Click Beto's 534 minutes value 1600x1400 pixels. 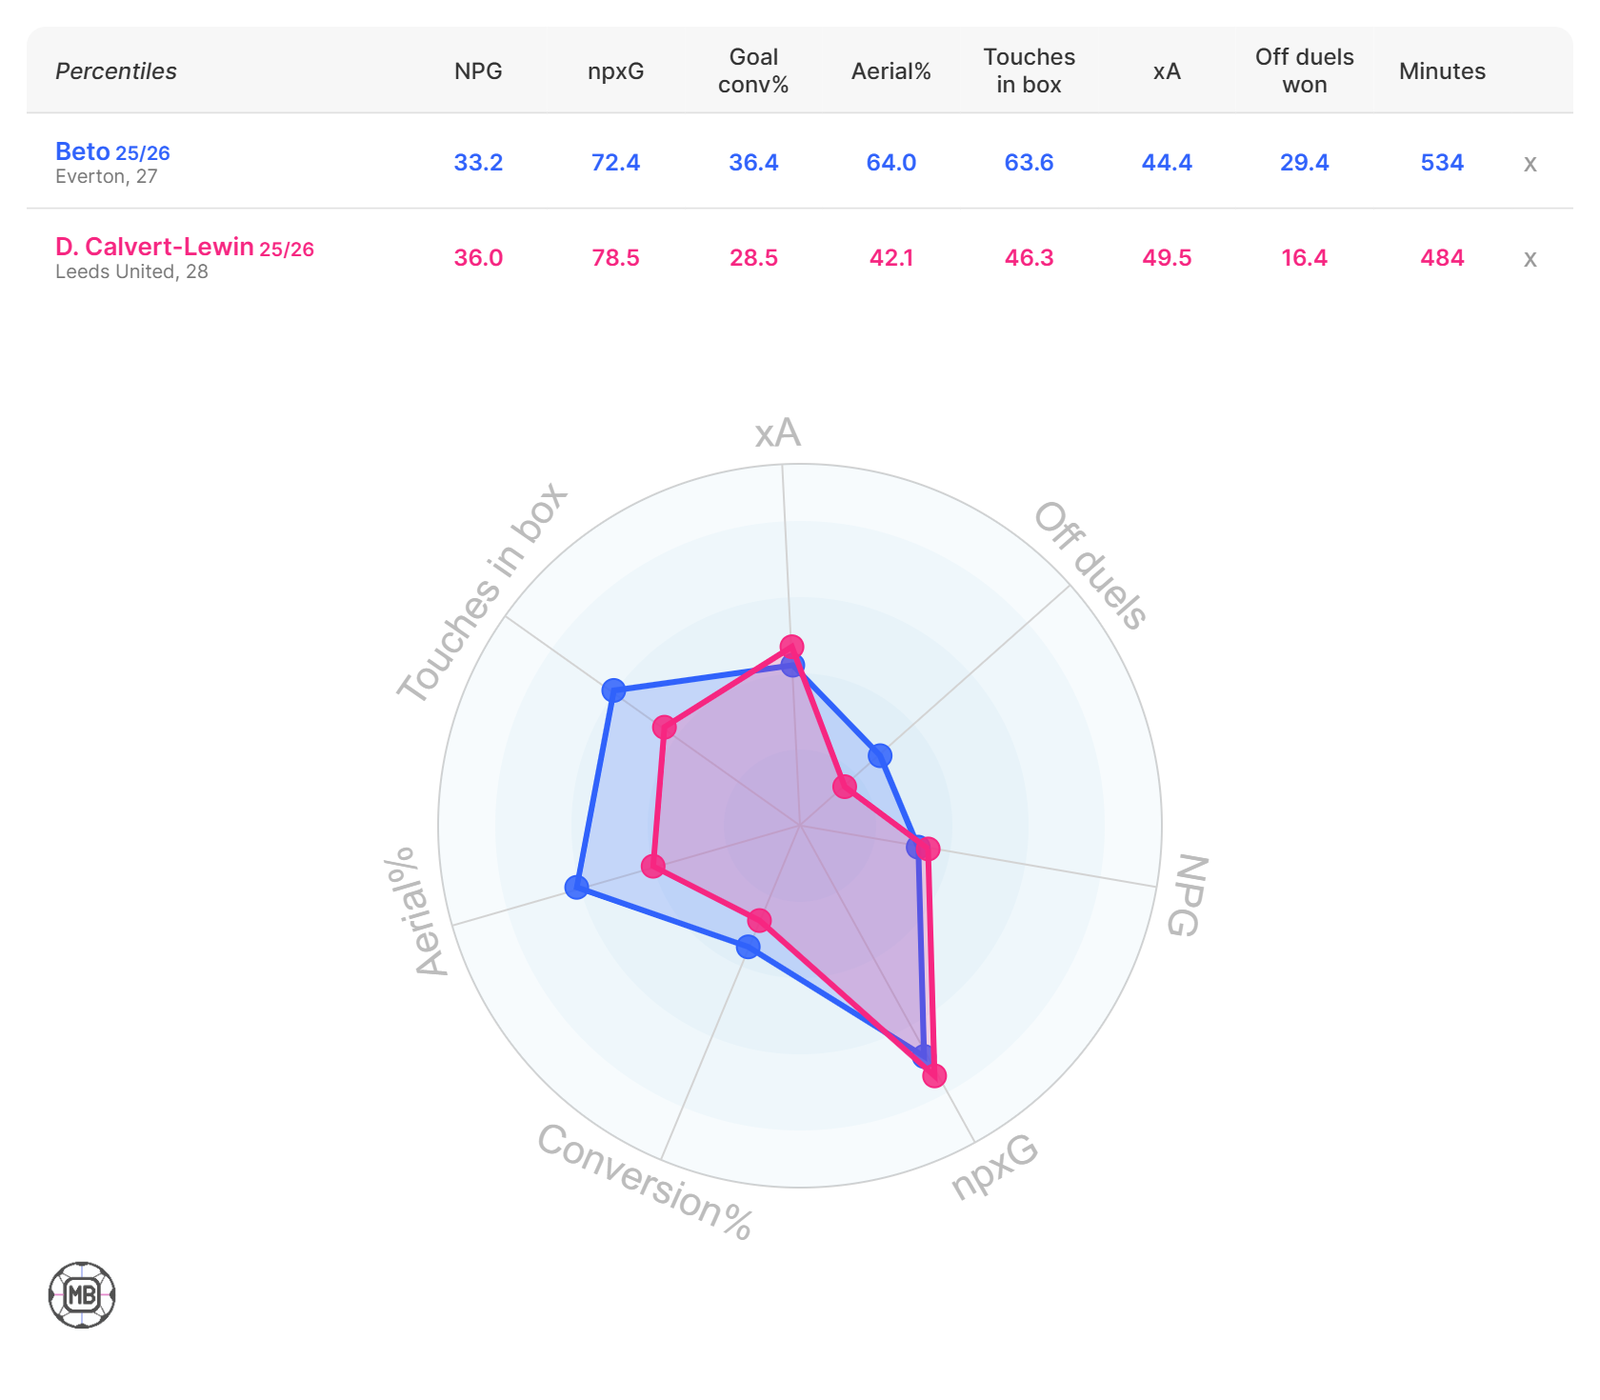pyautogui.click(x=1442, y=163)
